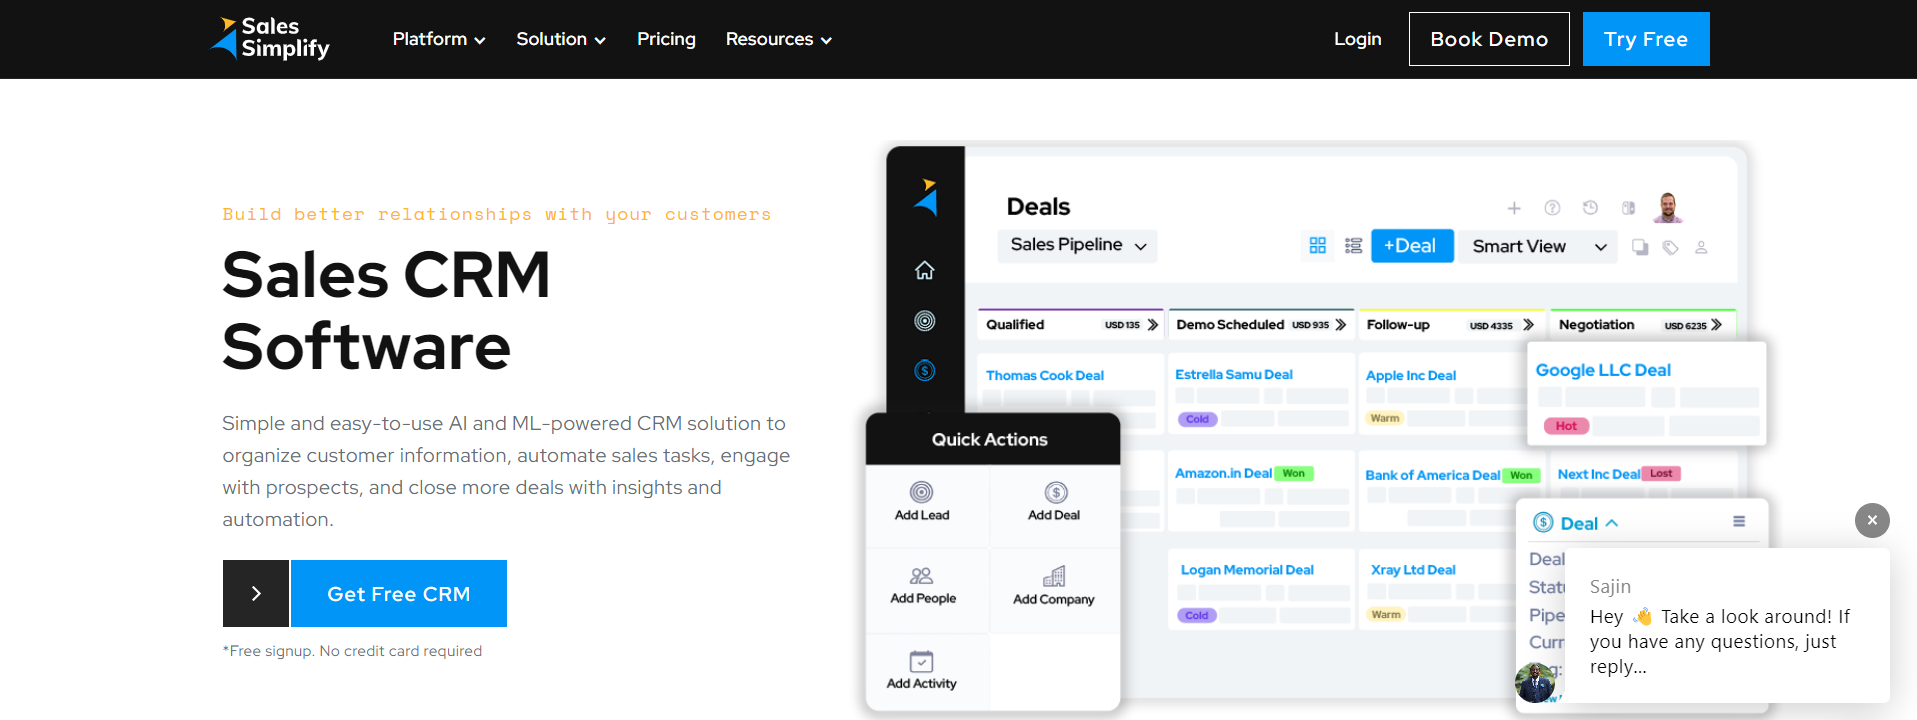This screenshot has width=1917, height=720.
Task: Open the Thomas Cook Deal card
Action: coord(1045,376)
